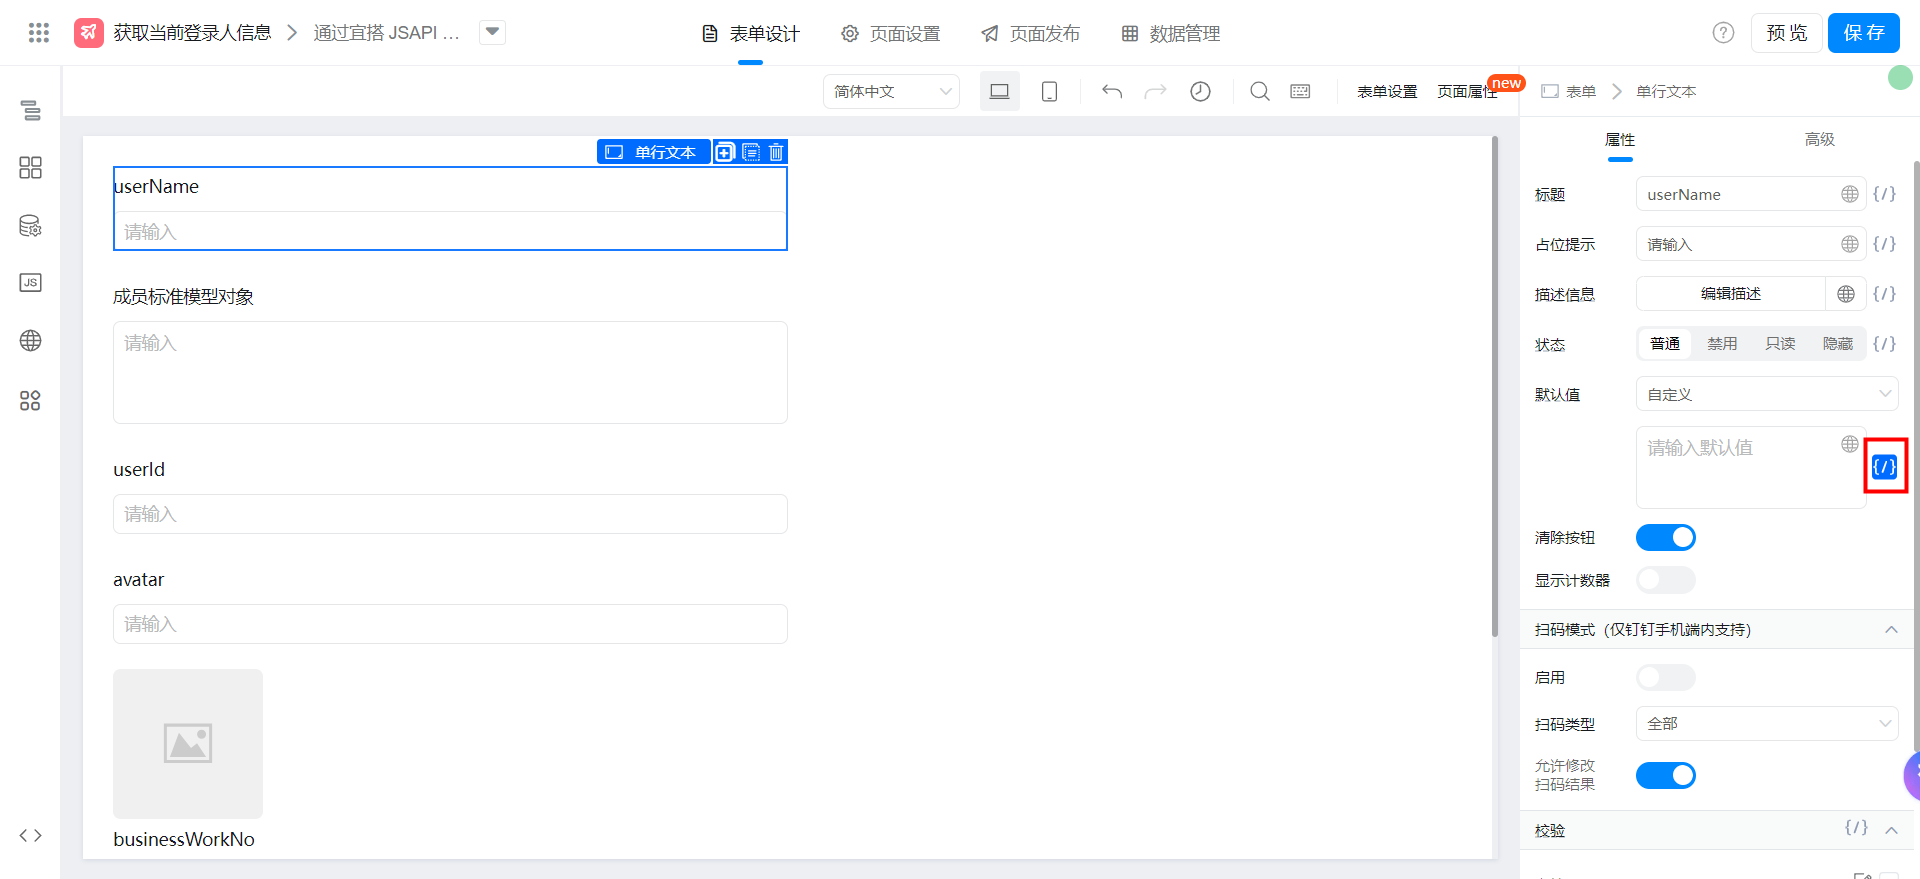Open 表单设置 form settings

[1387, 92]
